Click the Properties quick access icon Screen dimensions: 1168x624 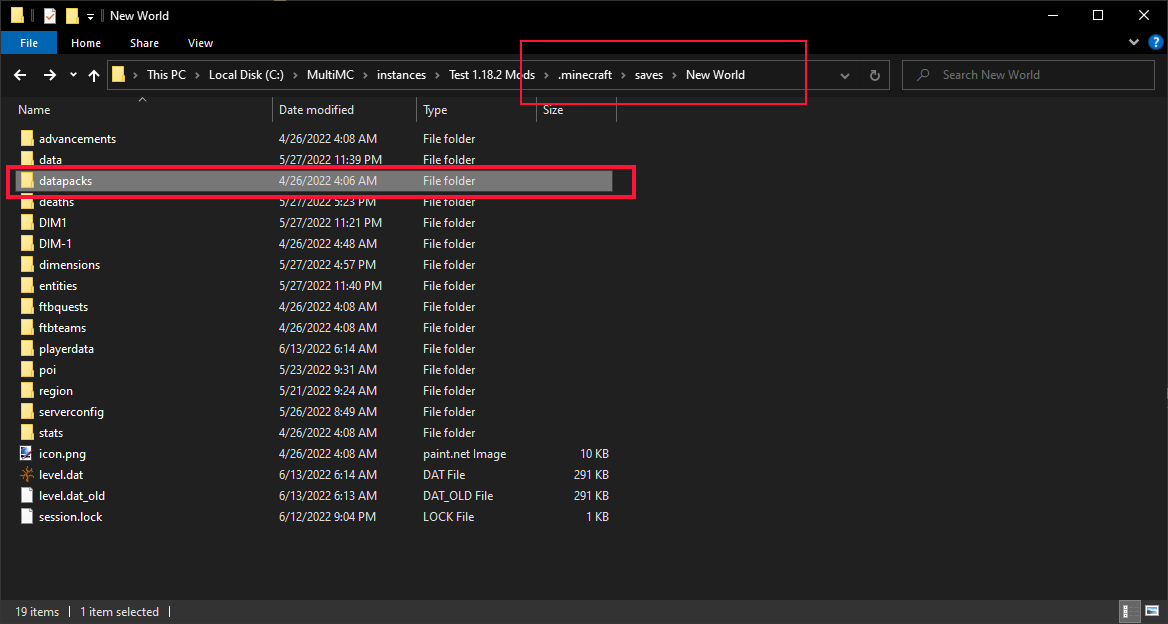[49, 16]
